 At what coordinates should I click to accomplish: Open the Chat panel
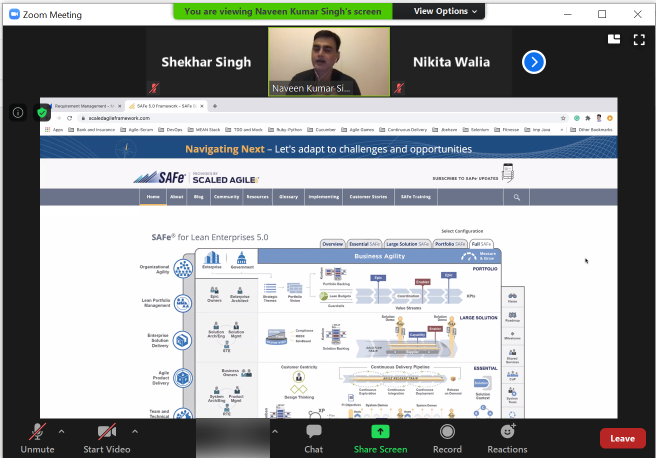pos(313,438)
